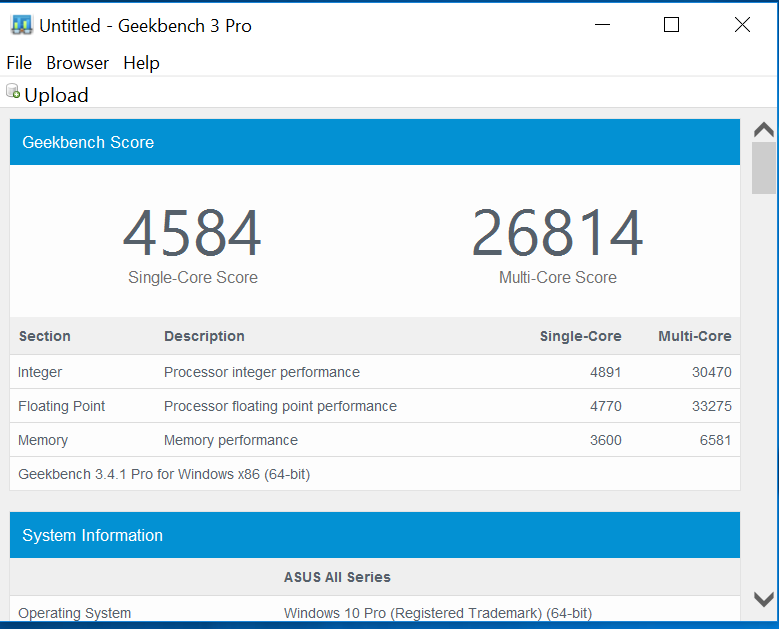Click the Operating System row label

(x=74, y=613)
